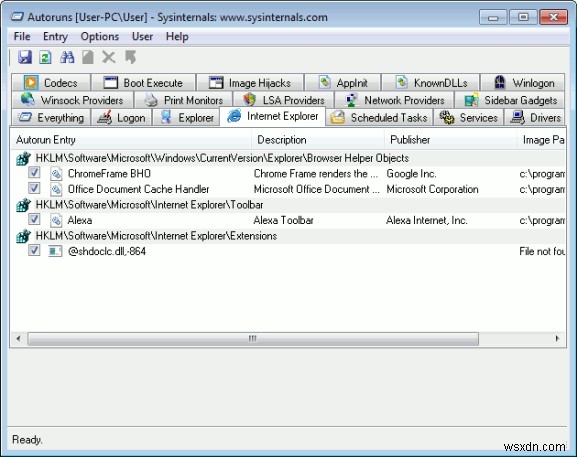Image resolution: width=577 pixels, height=457 pixels.
Task: Click the registry icon beside Internet Explorer\Toolbar key
Action: 23,205
